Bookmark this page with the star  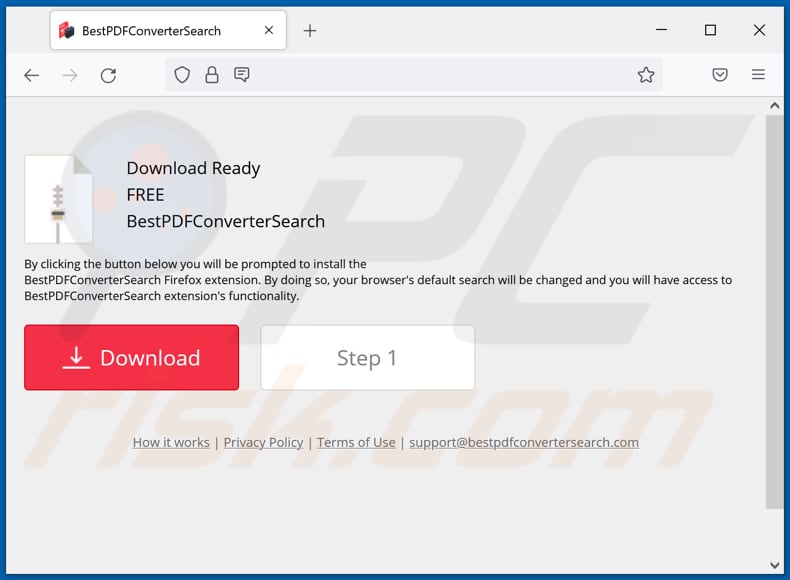tap(646, 75)
